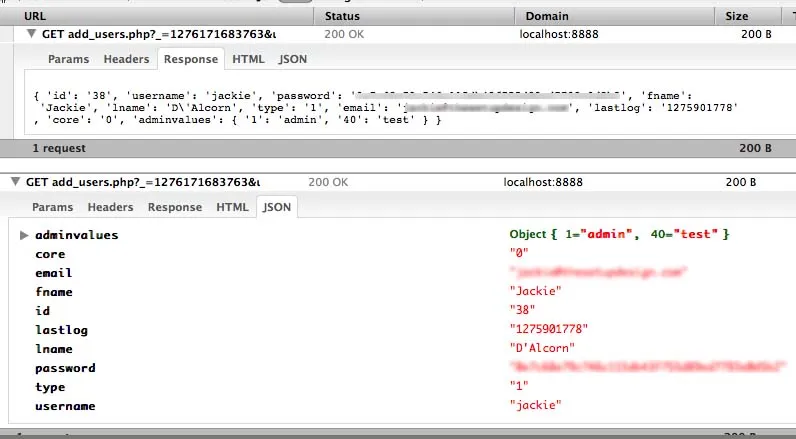Select the id key
This screenshot has height=439, width=796.
click(x=43, y=311)
